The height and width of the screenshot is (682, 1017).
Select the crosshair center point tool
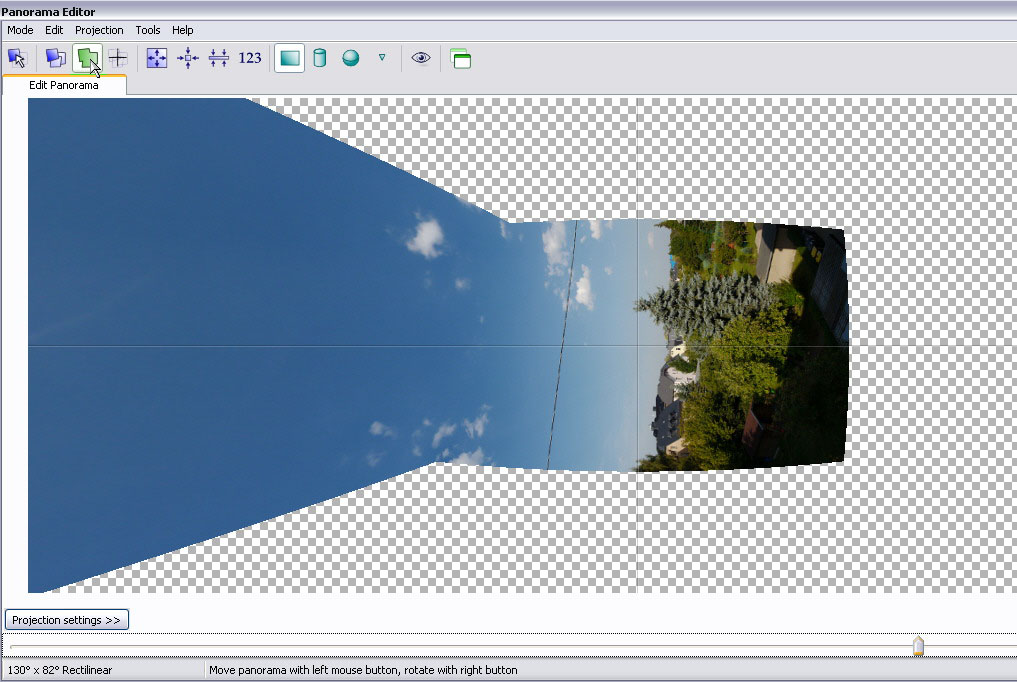pyautogui.click(x=118, y=58)
